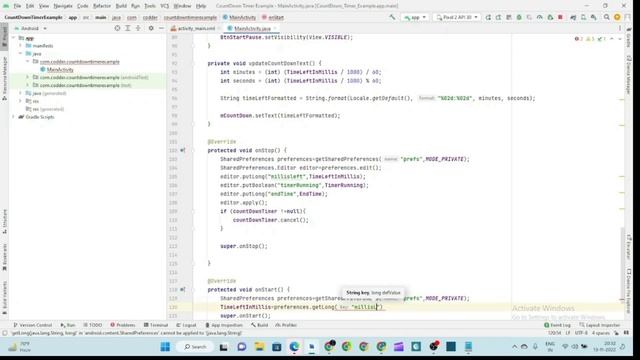640x360 pixels.
Task: Select res (generated) in project tree
Action: (45, 109)
